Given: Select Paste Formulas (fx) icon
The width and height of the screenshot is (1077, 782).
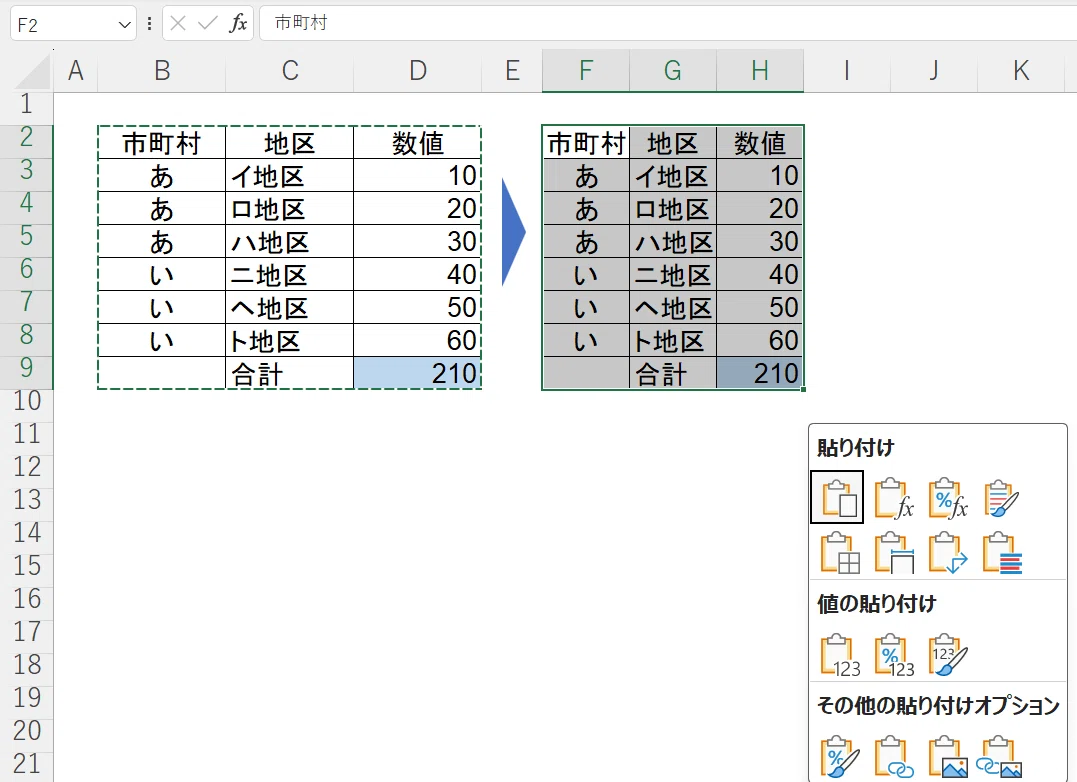Looking at the screenshot, I should coord(892,498).
